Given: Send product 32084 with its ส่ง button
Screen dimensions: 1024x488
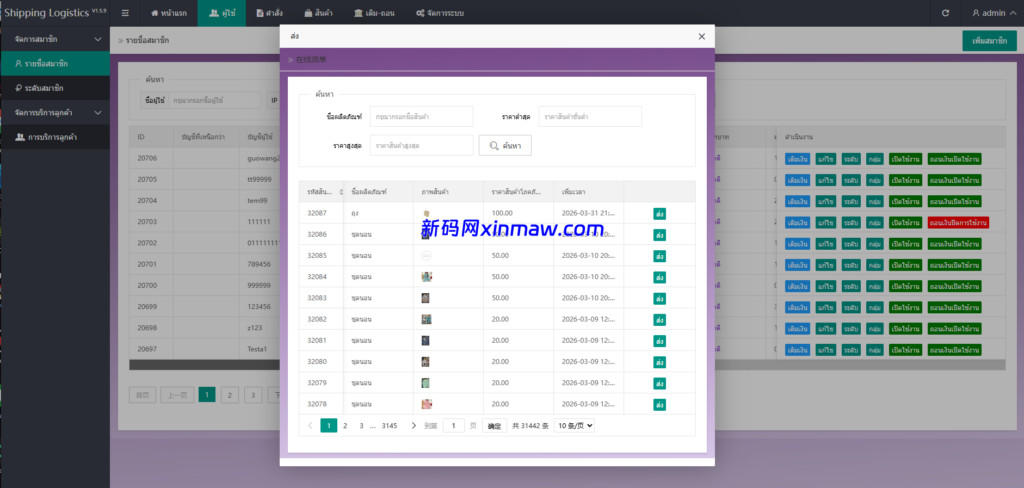Looking at the screenshot, I should (x=660, y=277).
